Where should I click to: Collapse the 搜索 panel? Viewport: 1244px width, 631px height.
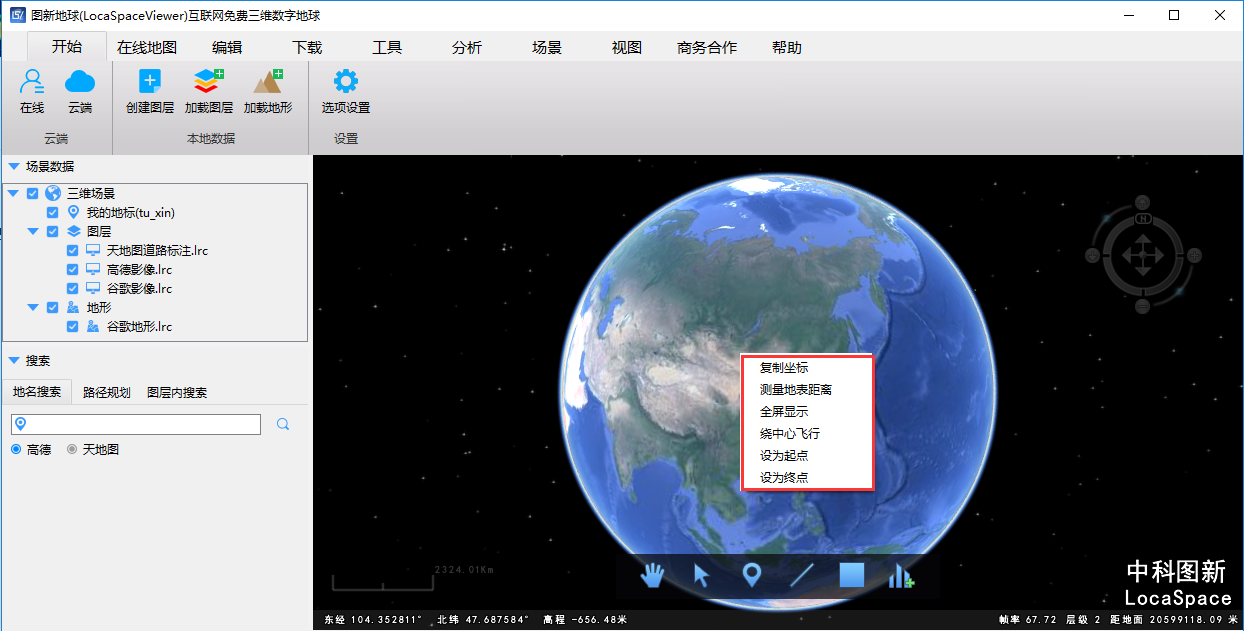click(13, 361)
